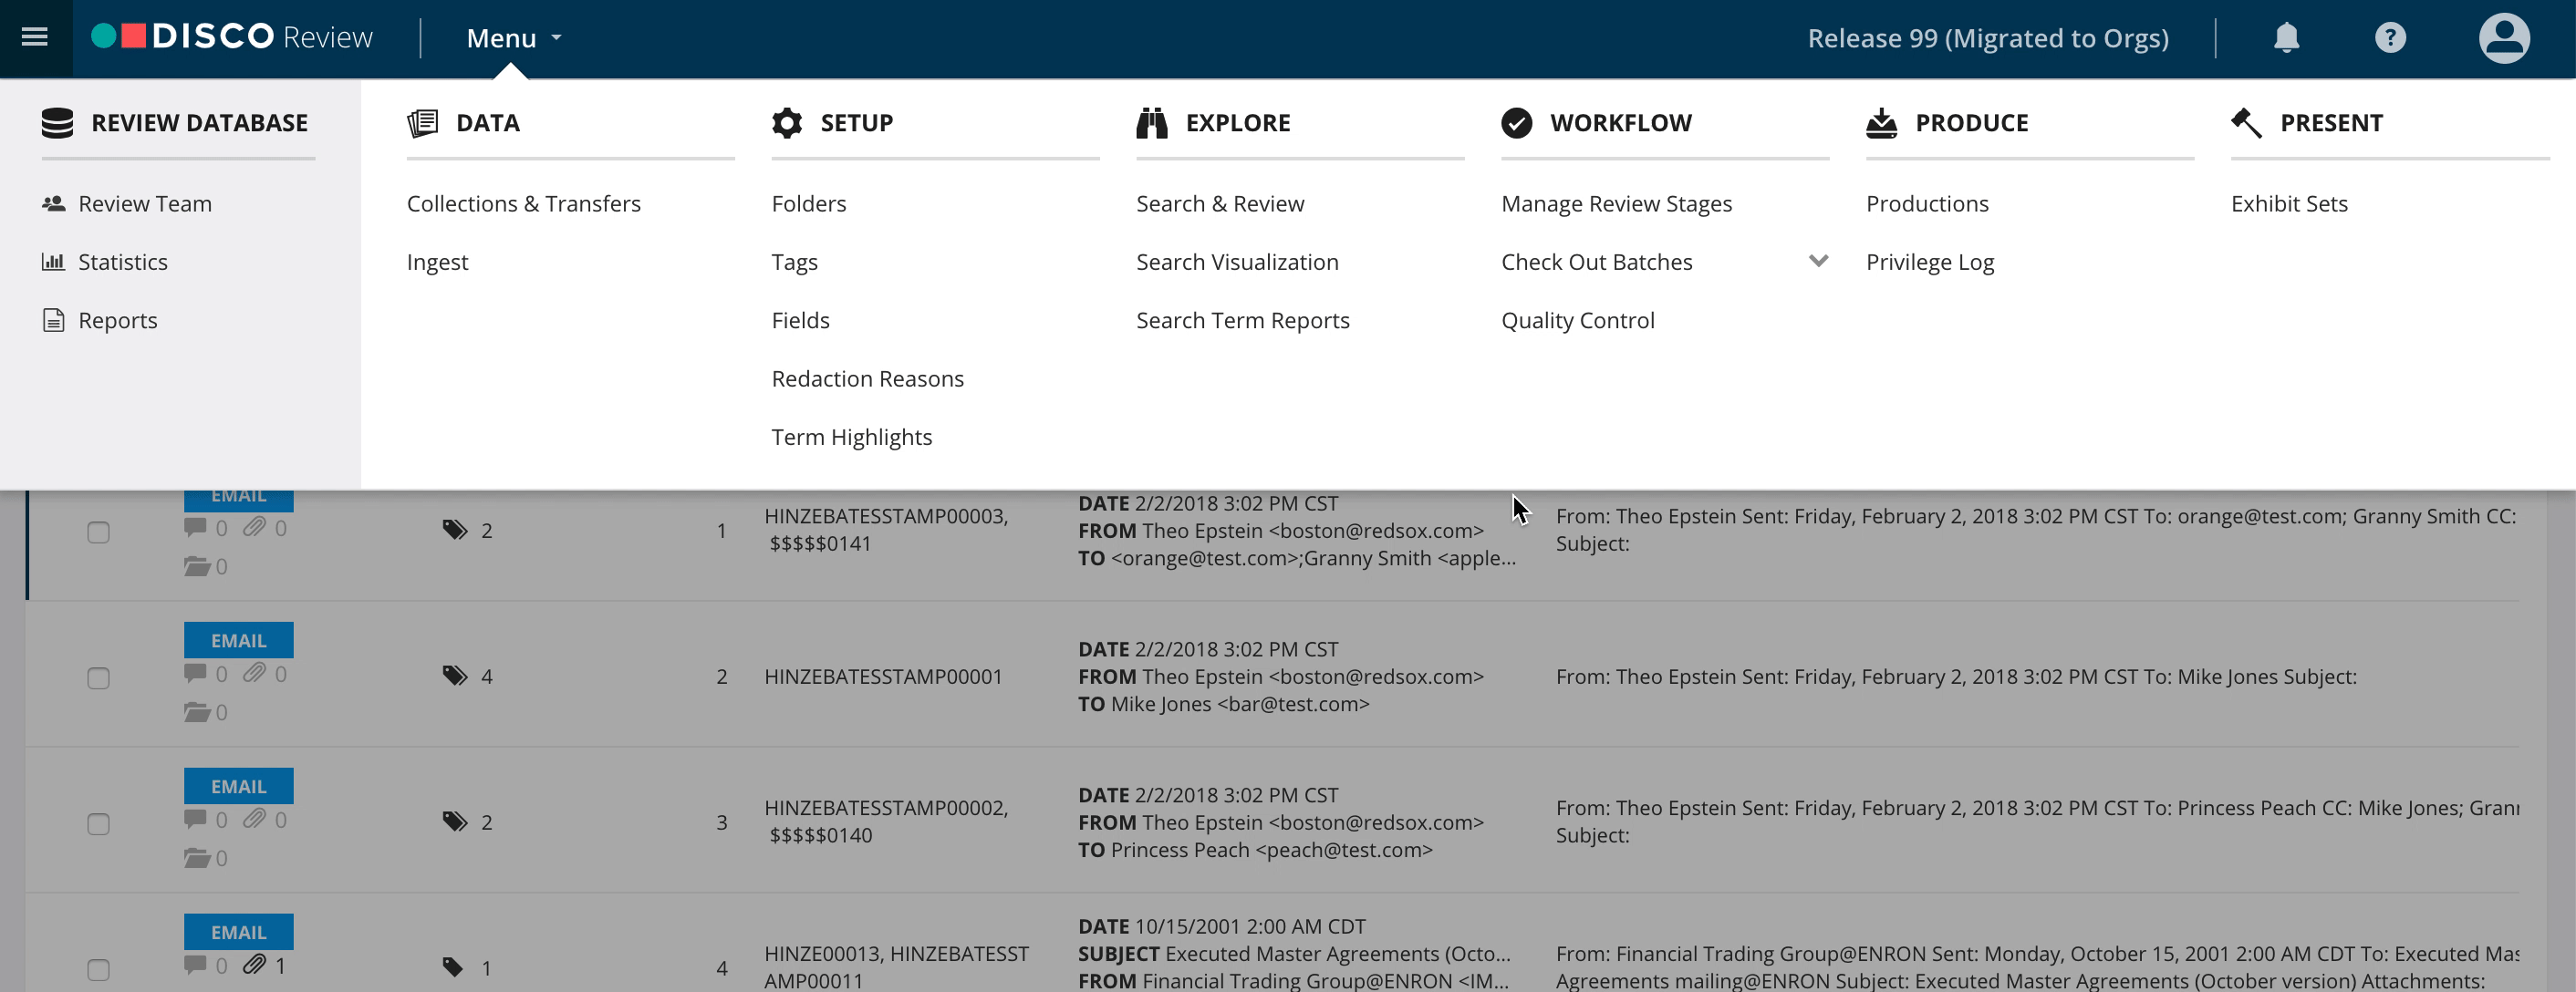Open Productions page
This screenshot has width=2576, height=992.
(1927, 203)
